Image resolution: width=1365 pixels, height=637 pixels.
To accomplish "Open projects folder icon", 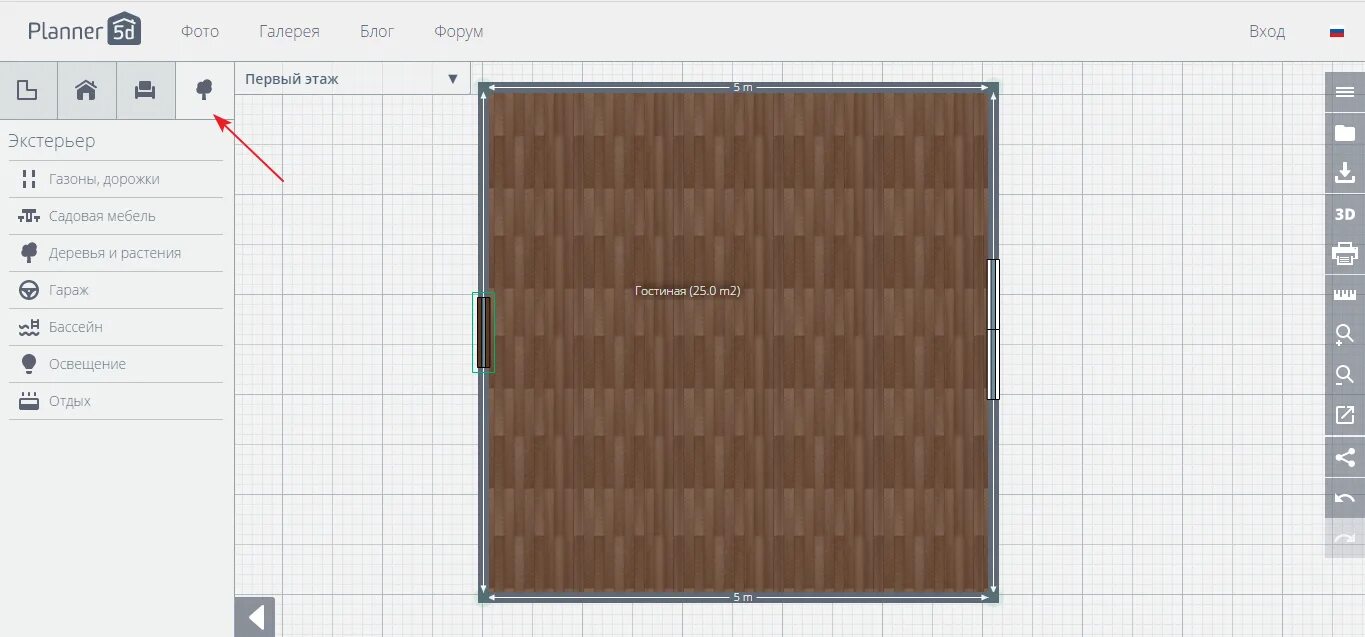I will [x=1345, y=133].
